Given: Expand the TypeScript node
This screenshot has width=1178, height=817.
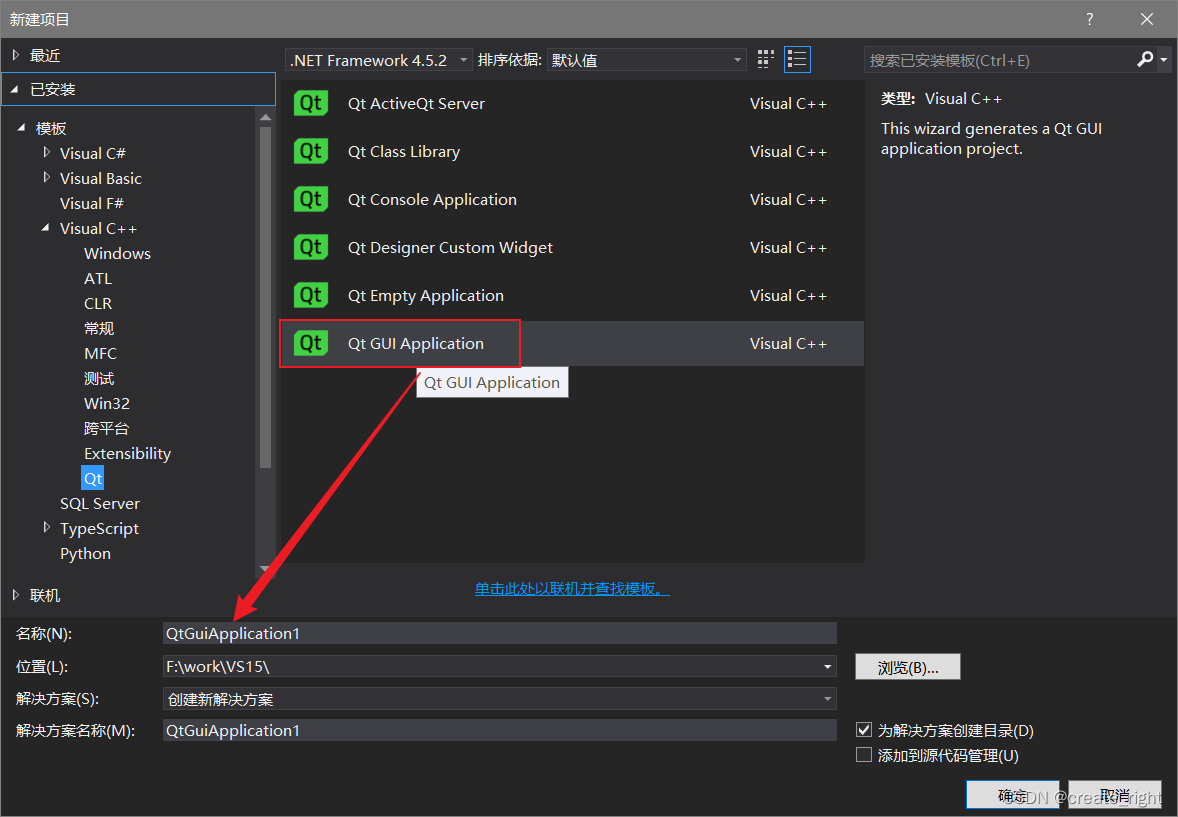Looking at the screenshot, I should tap(47, 528).
